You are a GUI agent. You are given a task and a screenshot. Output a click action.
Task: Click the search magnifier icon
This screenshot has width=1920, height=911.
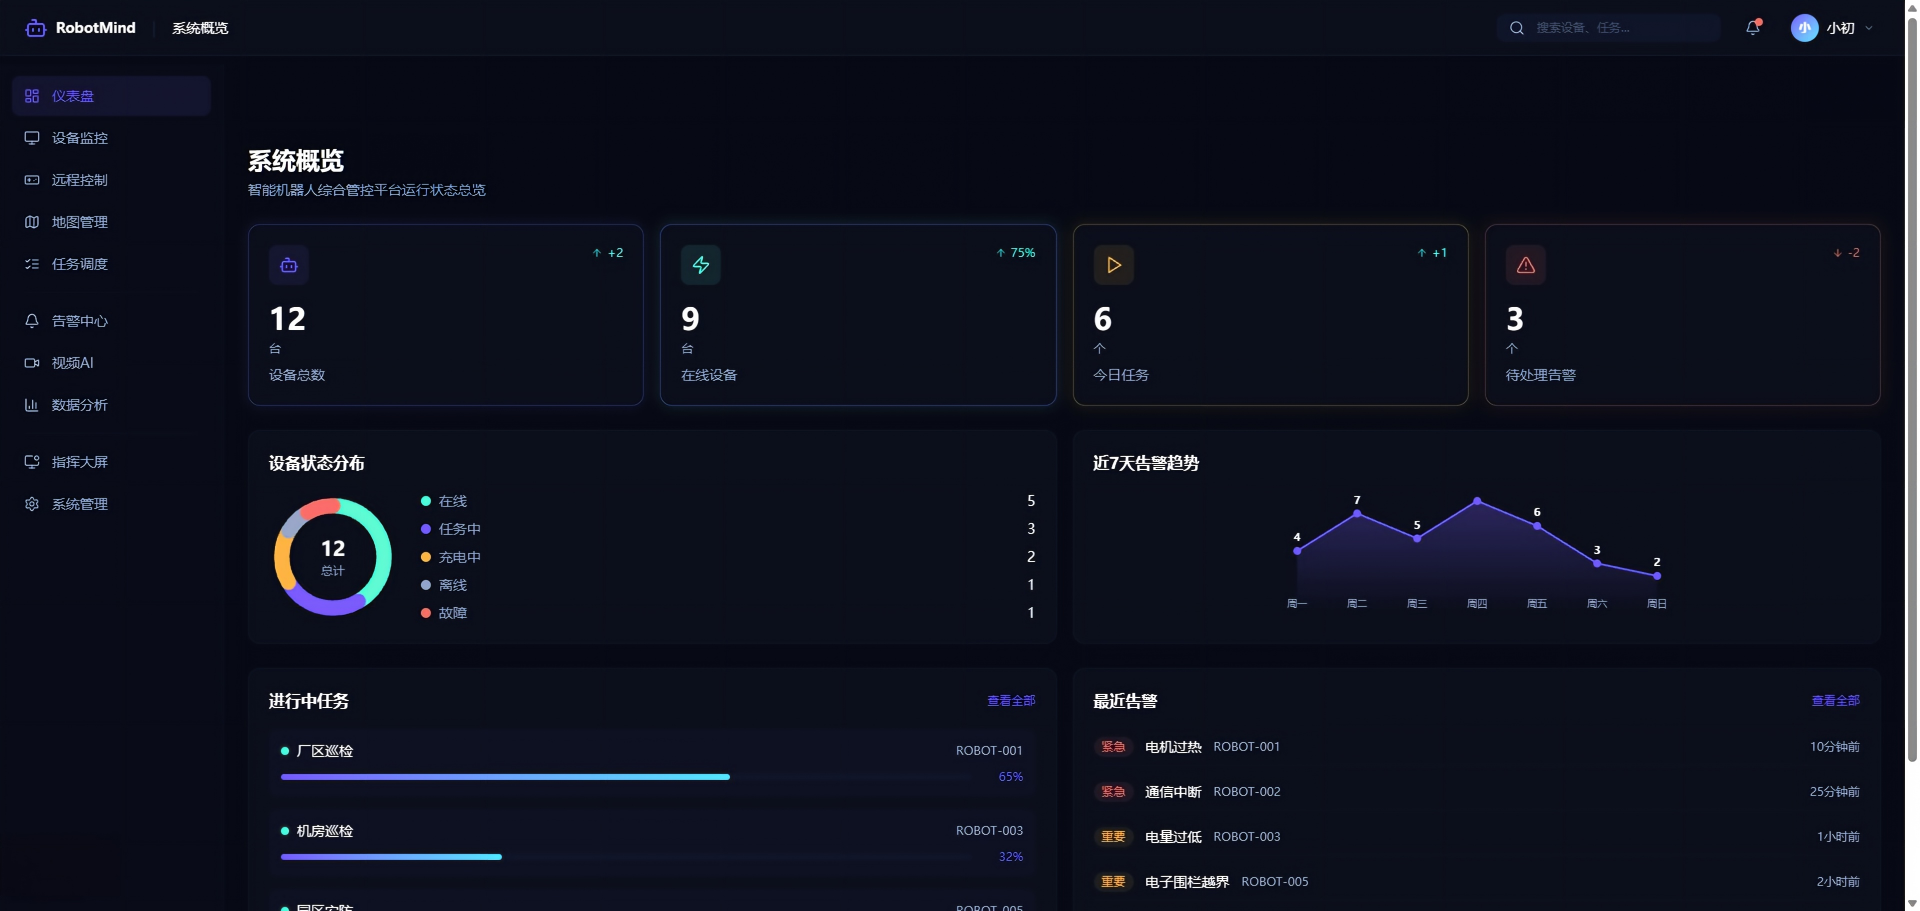pyautogui.click(x=1517, y=28)
